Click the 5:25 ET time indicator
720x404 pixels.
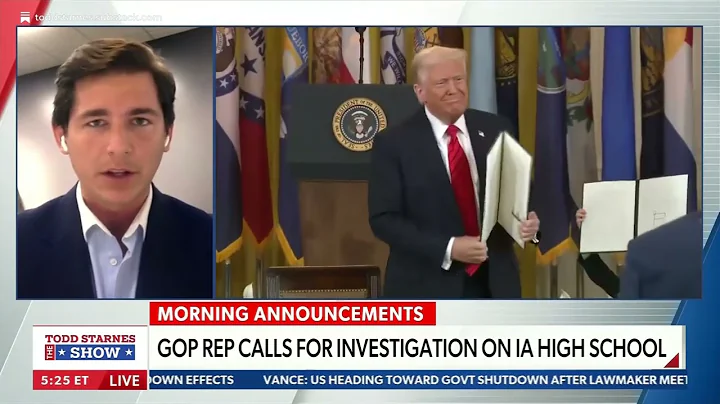pyautogui.click(x=65, y=381)
